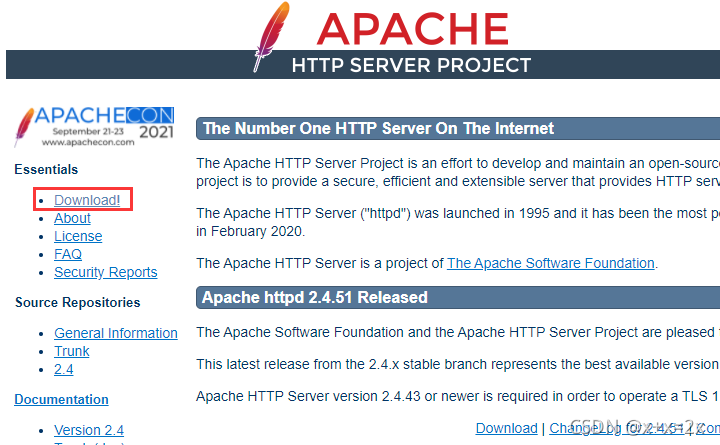Open the About link in sidebar
The width and height of the screenshot is (720, 445).
[x=72, y=218]
